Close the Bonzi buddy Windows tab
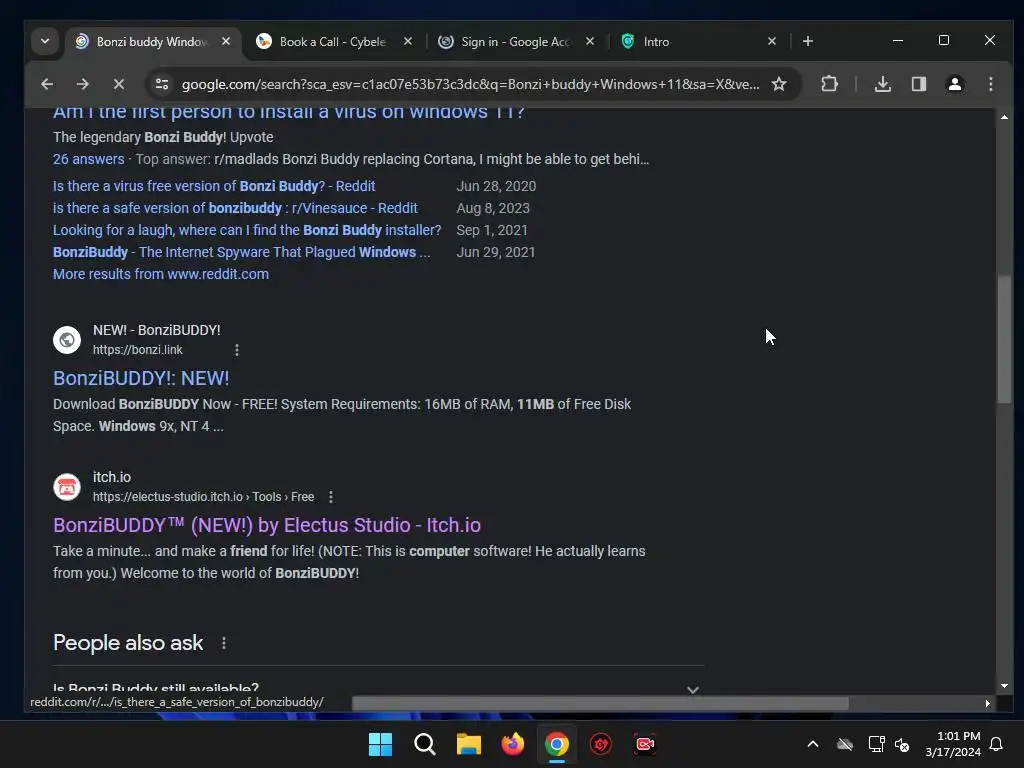1024x768 pixels. coord(226,41)
